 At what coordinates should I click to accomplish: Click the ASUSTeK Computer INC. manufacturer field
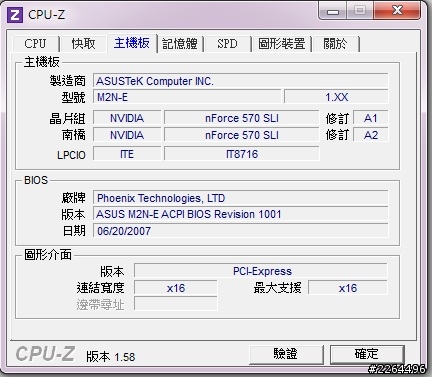(240, 81)
